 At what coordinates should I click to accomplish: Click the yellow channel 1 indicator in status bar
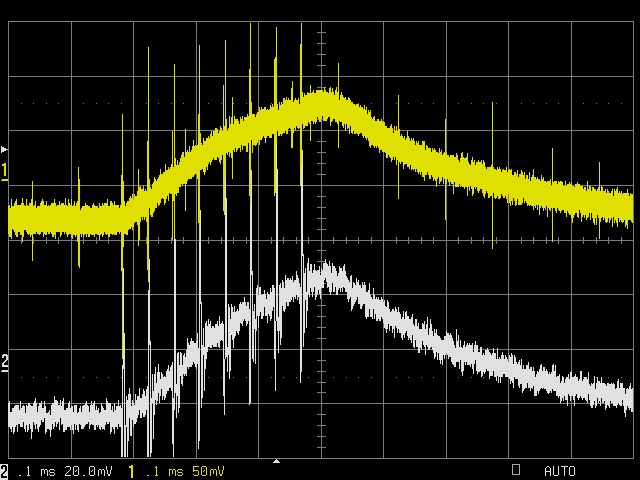click(131, 471)
